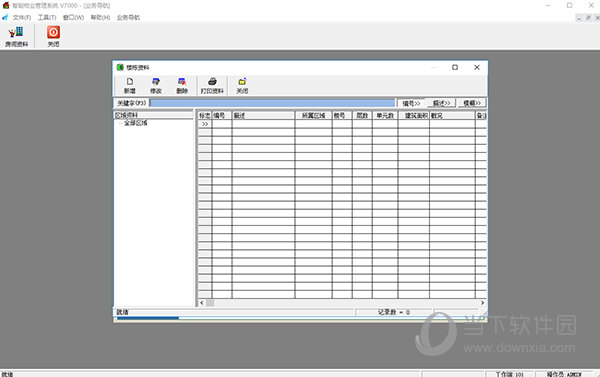Click the house app icon in main title bar
Image resolution: width=600 pixels, height=377 pixels.
click(x=6, y=5)
